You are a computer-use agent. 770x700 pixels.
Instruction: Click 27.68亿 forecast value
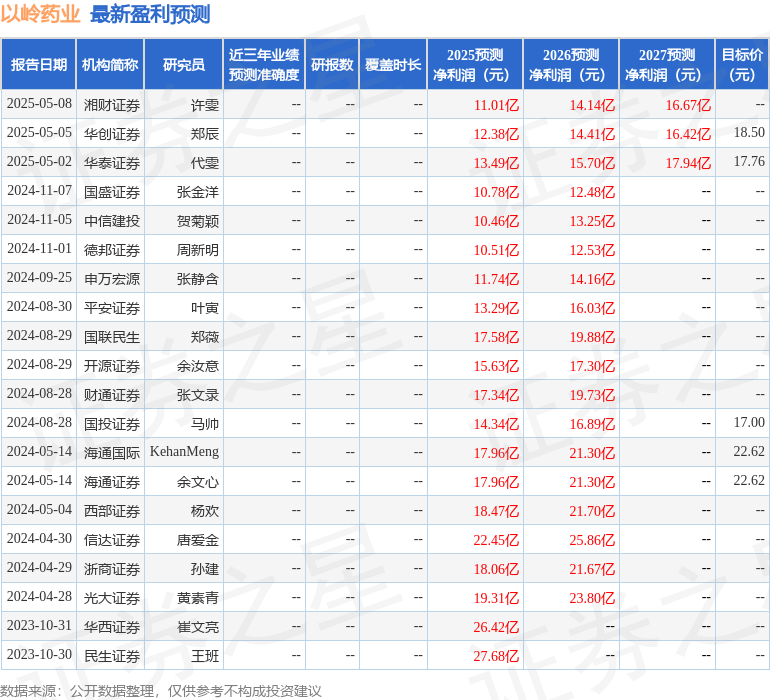point(496,655)
